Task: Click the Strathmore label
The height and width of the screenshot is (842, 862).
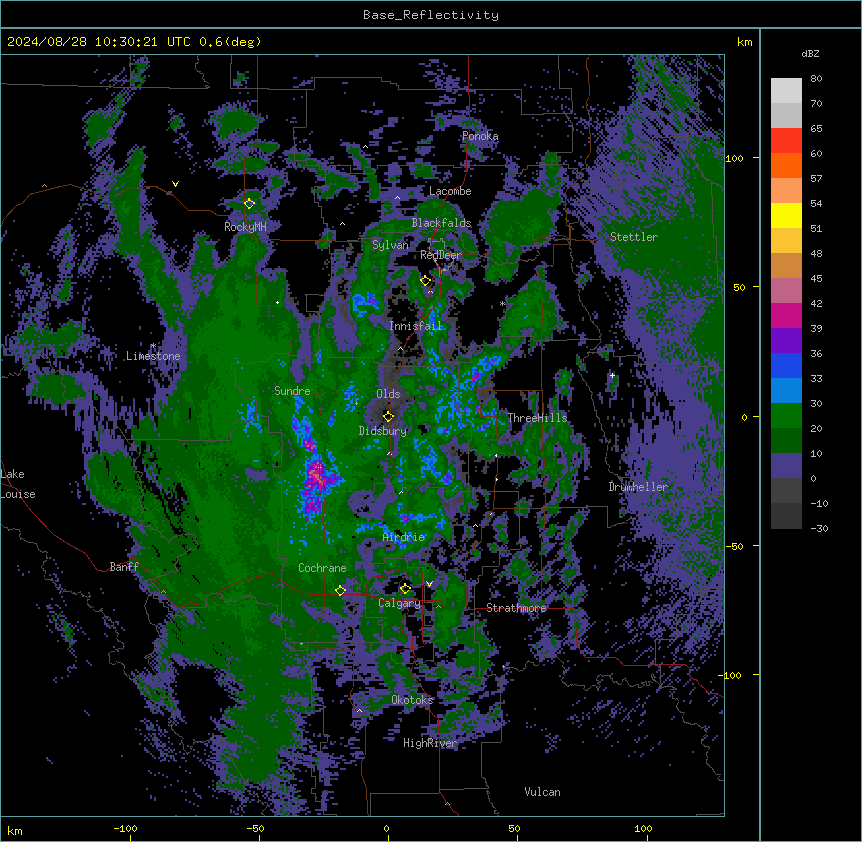Action: tap(516, 608)
